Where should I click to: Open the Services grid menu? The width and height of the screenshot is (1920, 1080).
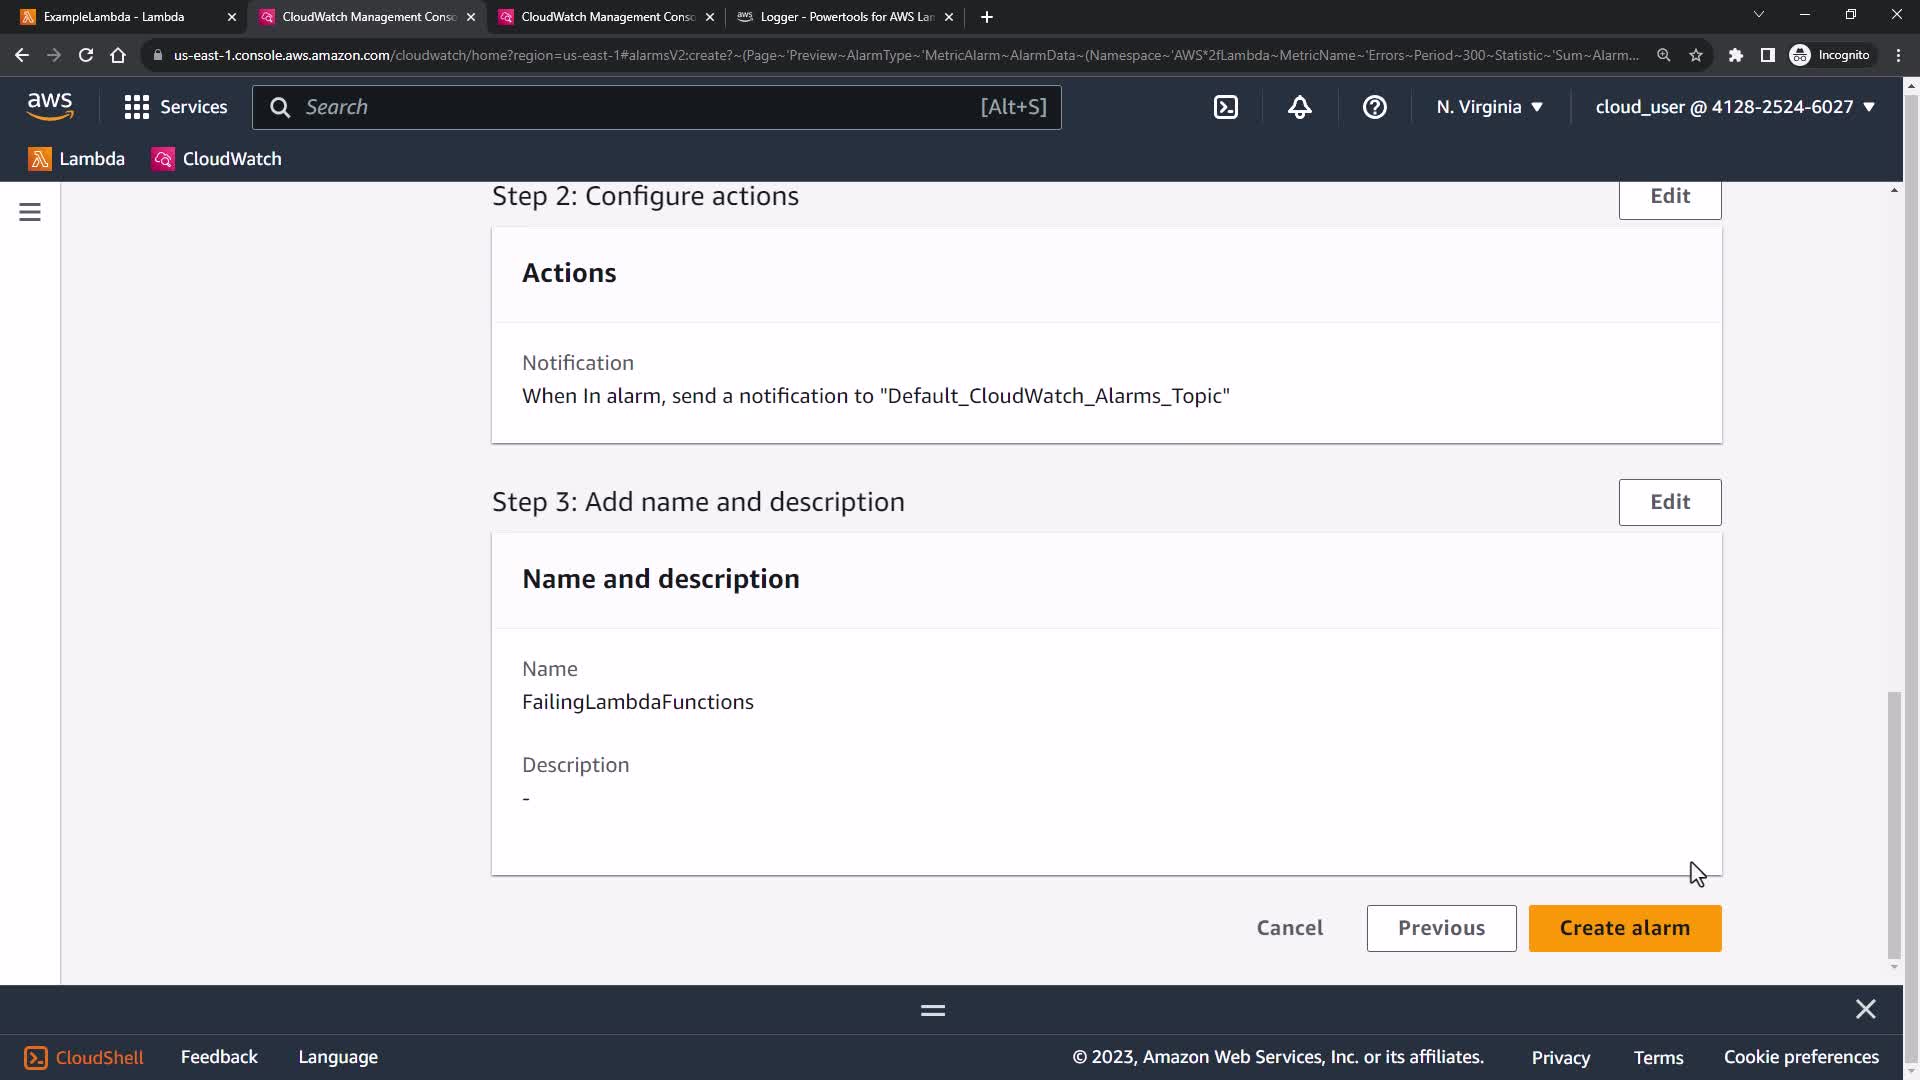point(176,107)
